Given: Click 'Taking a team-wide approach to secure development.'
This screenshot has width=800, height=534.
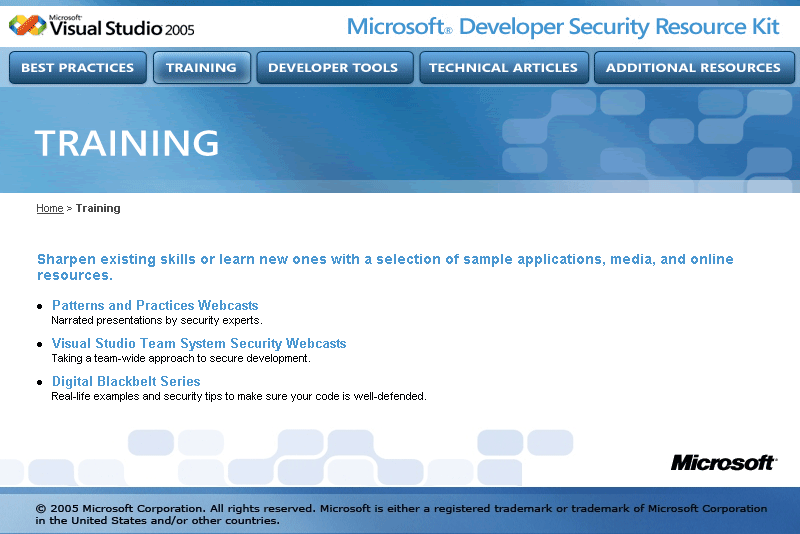Looking at the screenshot, I should click(x=181, y=358).
